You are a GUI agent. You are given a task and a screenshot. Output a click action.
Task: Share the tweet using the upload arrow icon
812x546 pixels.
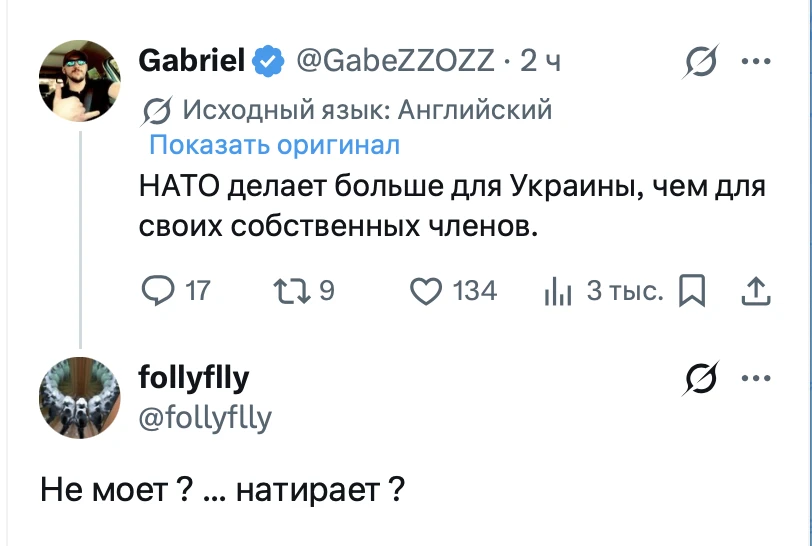coord(756,291)
